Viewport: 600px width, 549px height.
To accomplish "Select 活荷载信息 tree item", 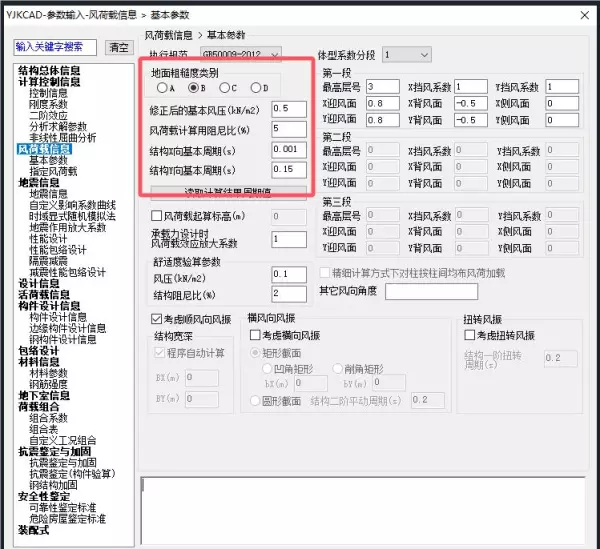I will tap(44, 295).
